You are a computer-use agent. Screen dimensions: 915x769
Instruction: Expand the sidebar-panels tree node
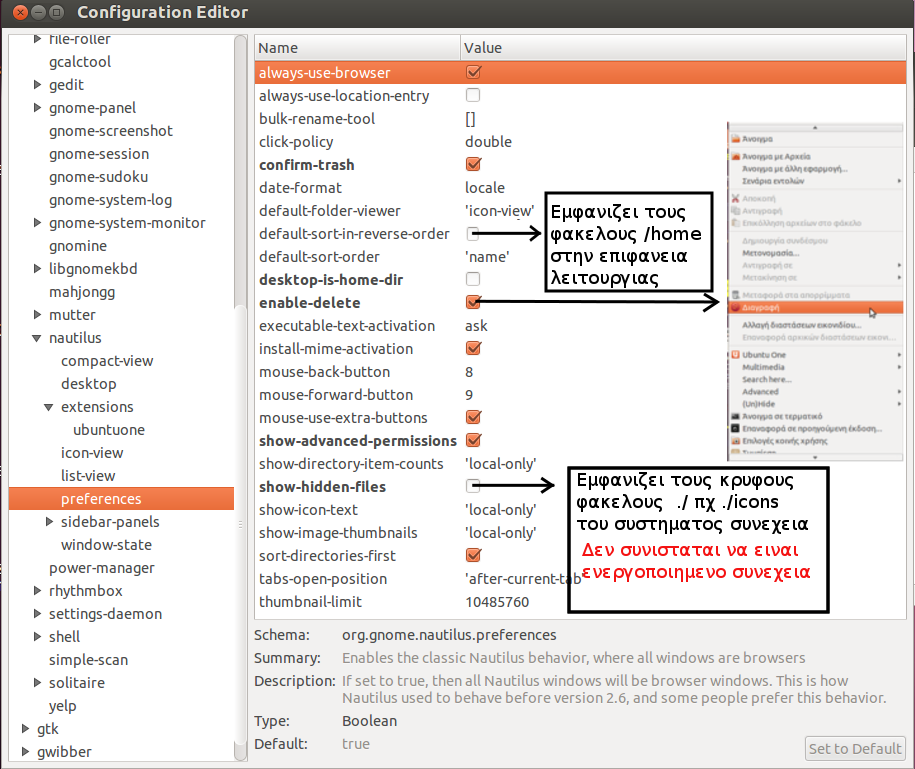pyautogui.click(x=50, y=522)
